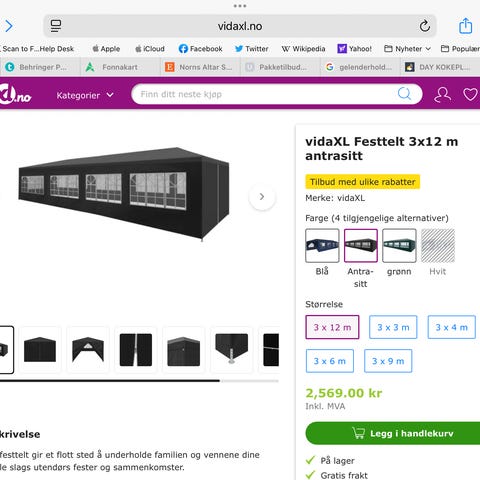Go forward with the browser arrow
Image resolution: width=480 pixels, height=480 pixels.
pyautogui.click(x=9, y=26)
